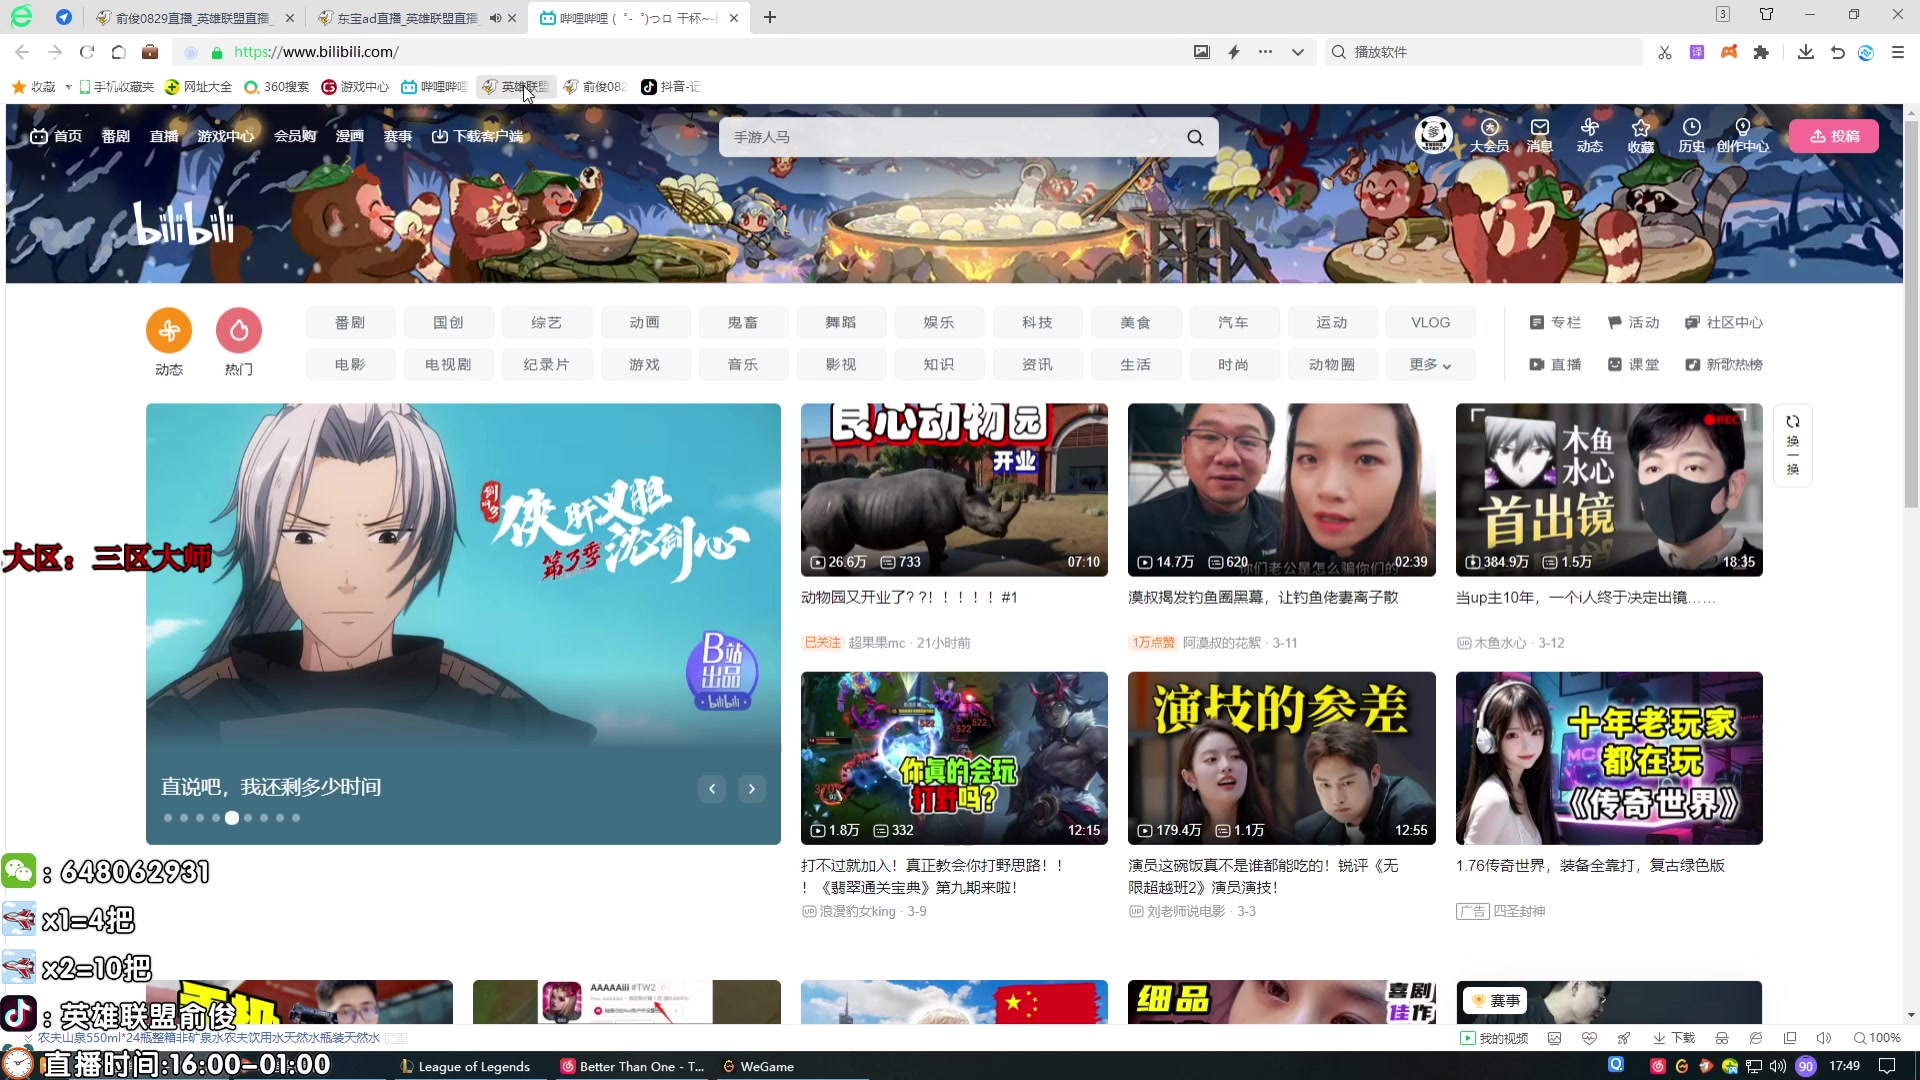Select the 赛事 nav item in header
Viewport: 1920px width, 1080px height.
click(398, 136)
